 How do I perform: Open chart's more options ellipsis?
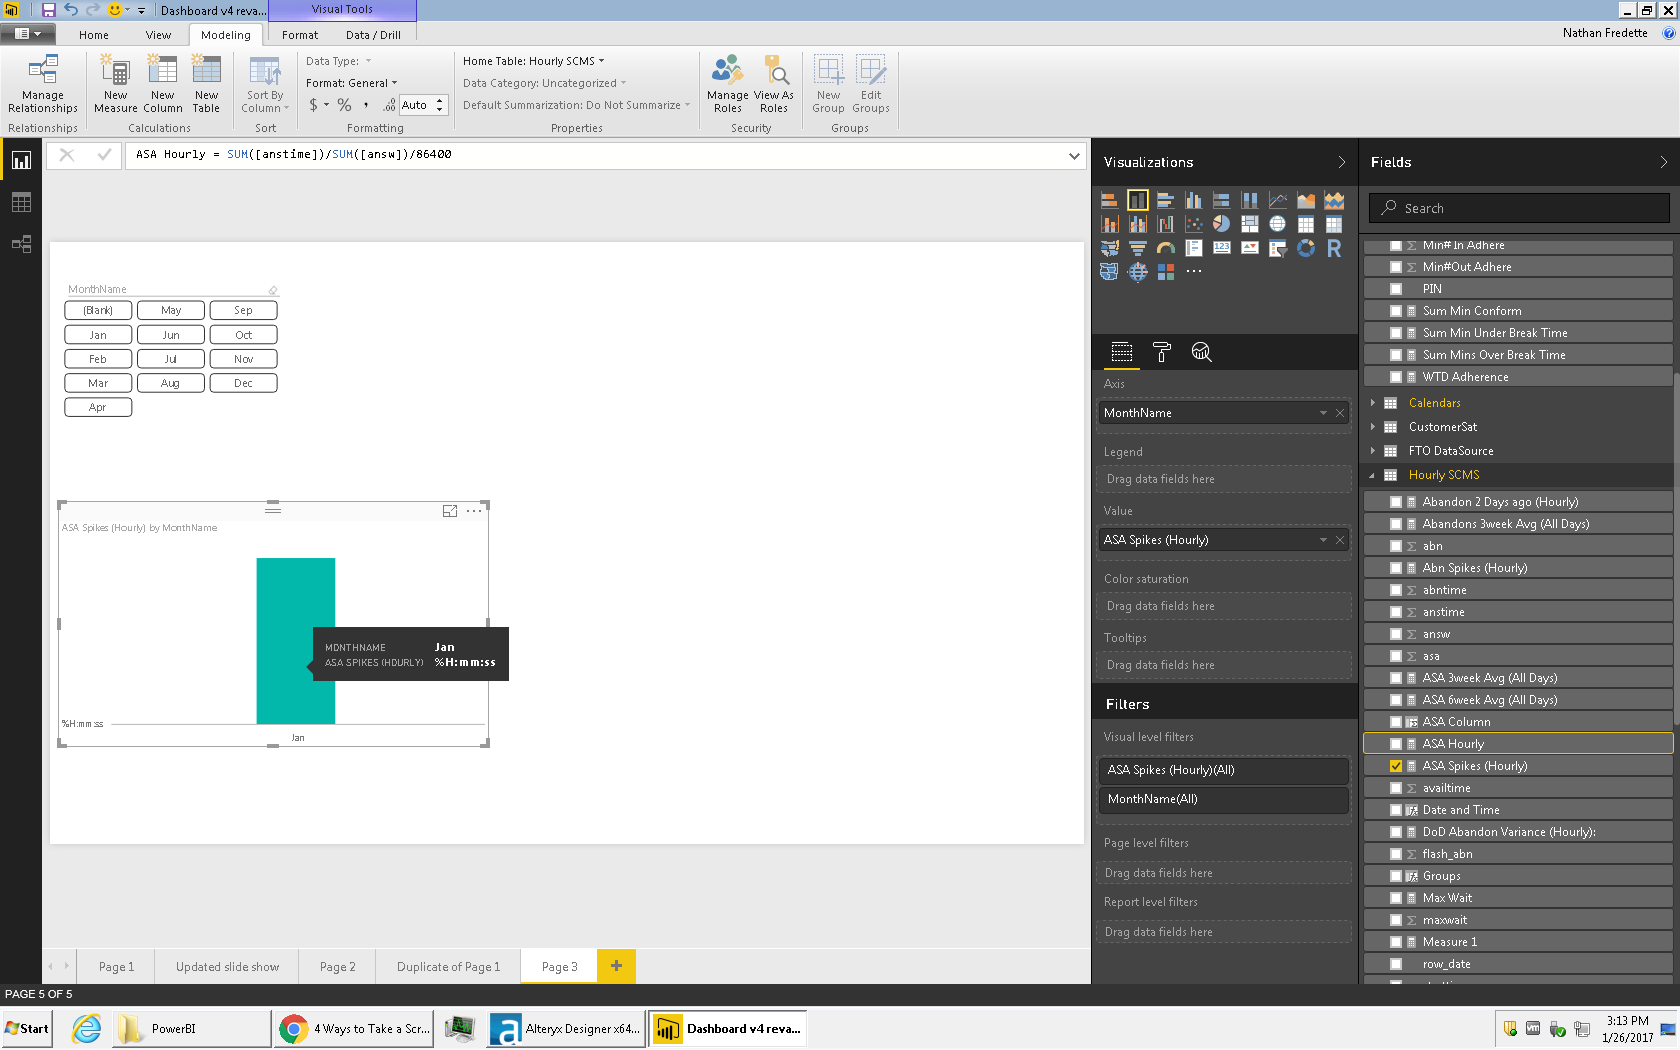click(474, 511)
